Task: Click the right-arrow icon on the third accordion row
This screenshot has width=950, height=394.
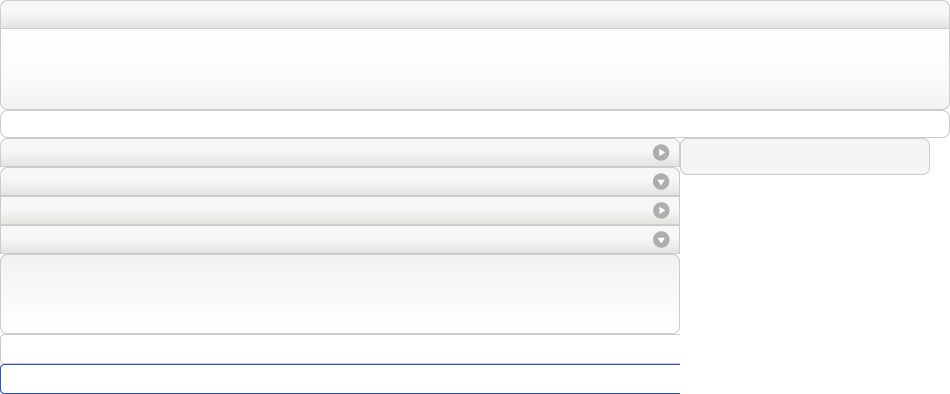Action: (x=661, y=210)
